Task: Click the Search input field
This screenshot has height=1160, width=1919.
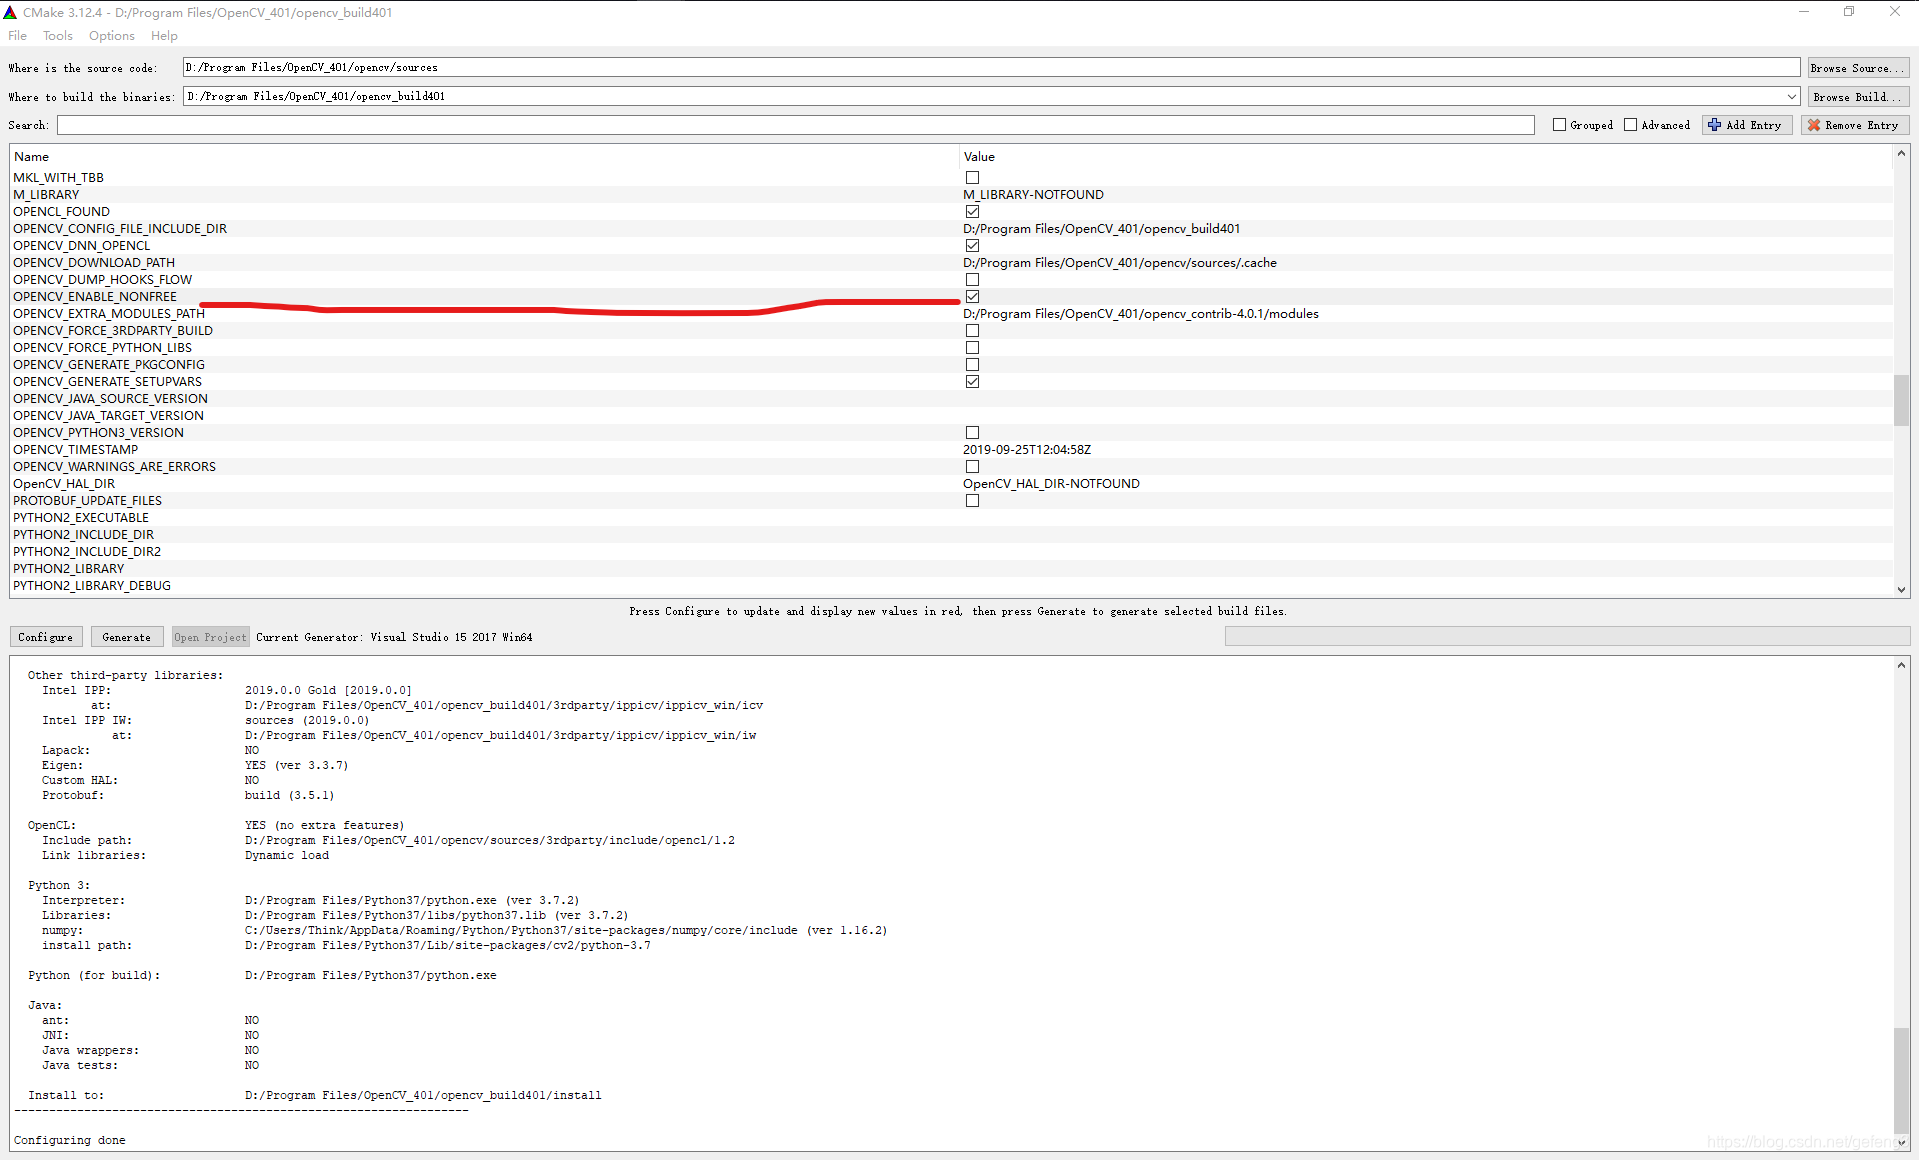Action: (795, 125)
